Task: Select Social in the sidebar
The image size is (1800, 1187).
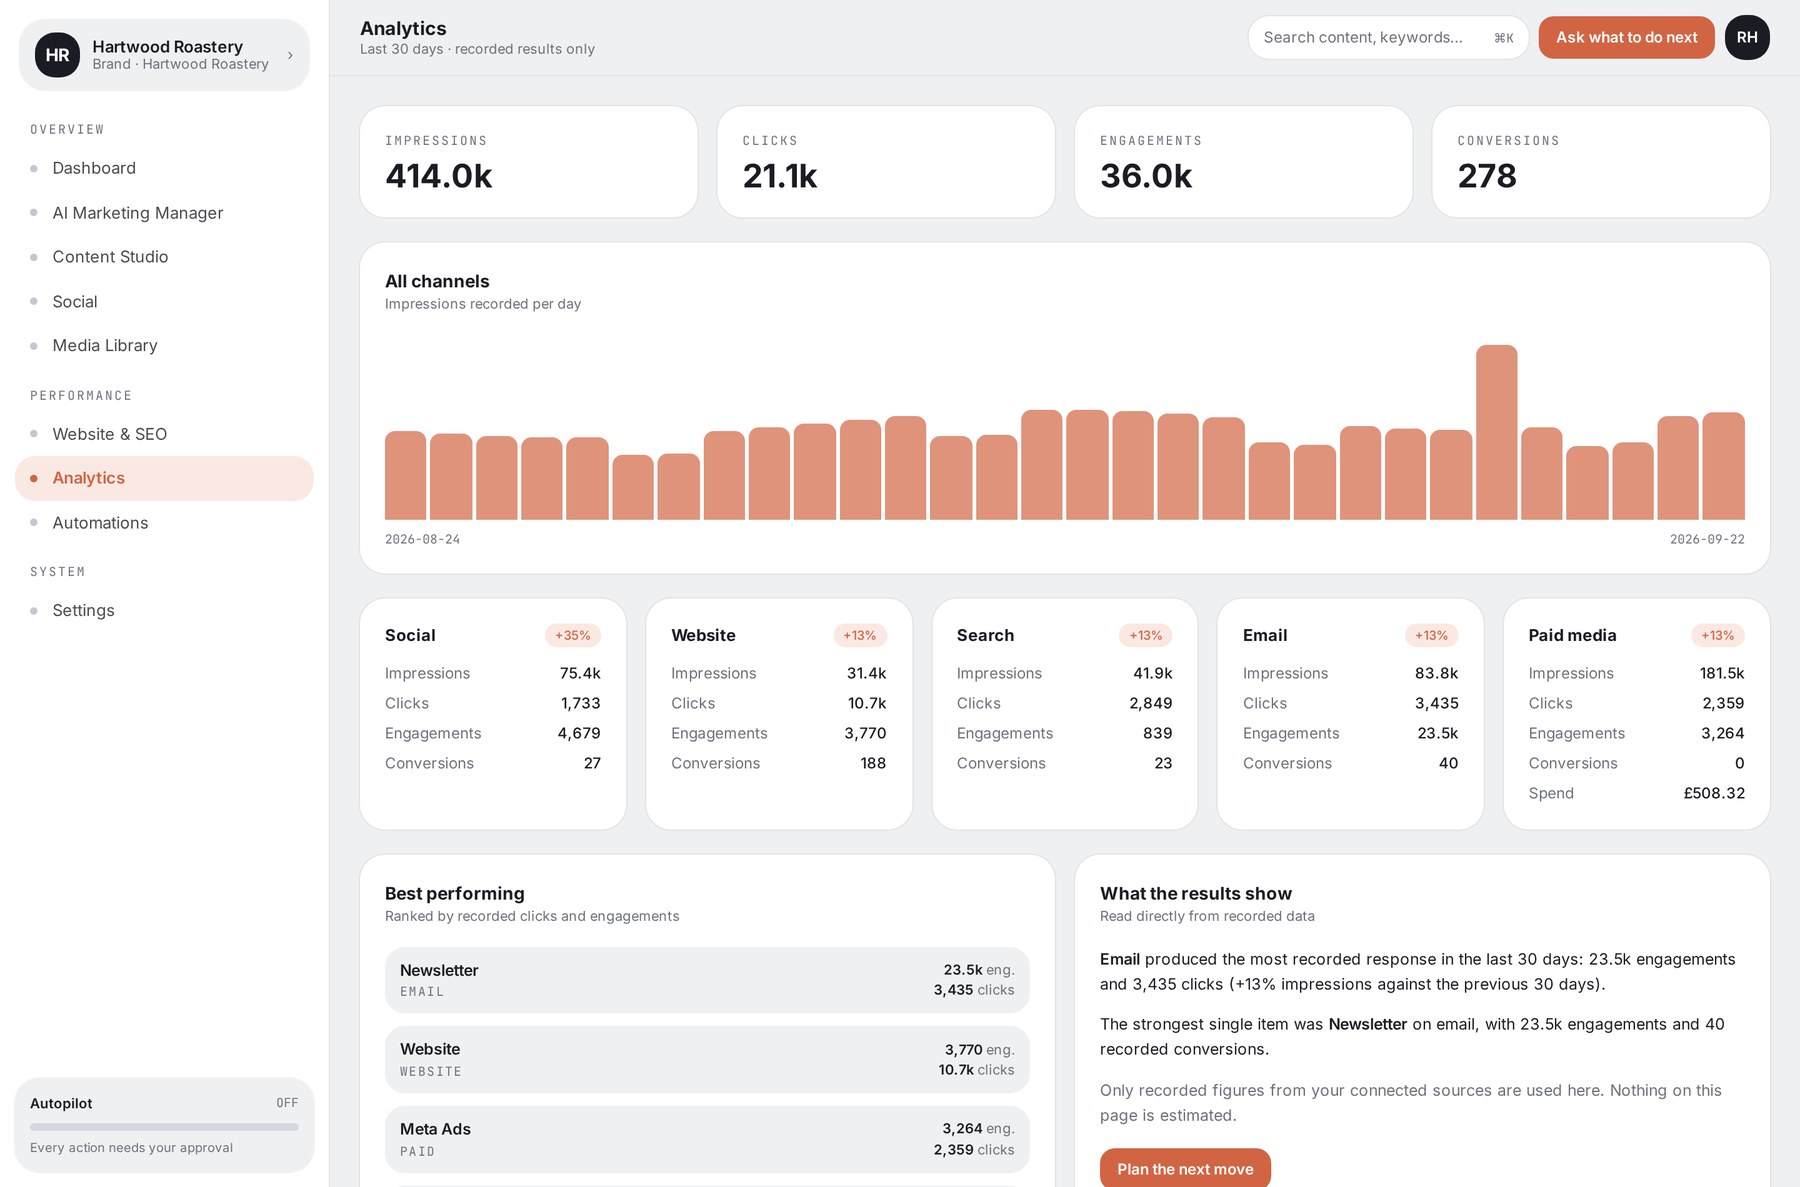Action: pyautogui.click(x=164, y=301)
